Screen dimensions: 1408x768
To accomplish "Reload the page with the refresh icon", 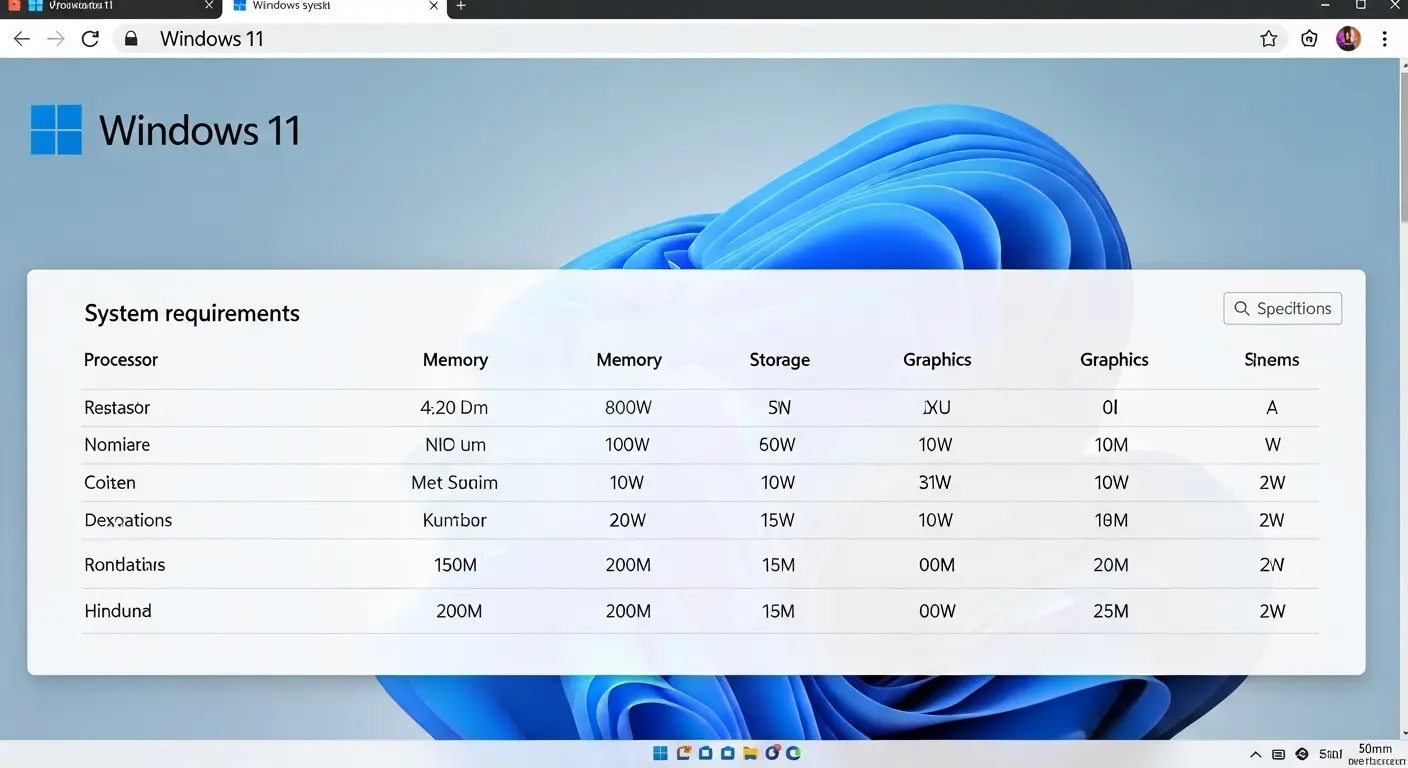I will pos(90,39).
